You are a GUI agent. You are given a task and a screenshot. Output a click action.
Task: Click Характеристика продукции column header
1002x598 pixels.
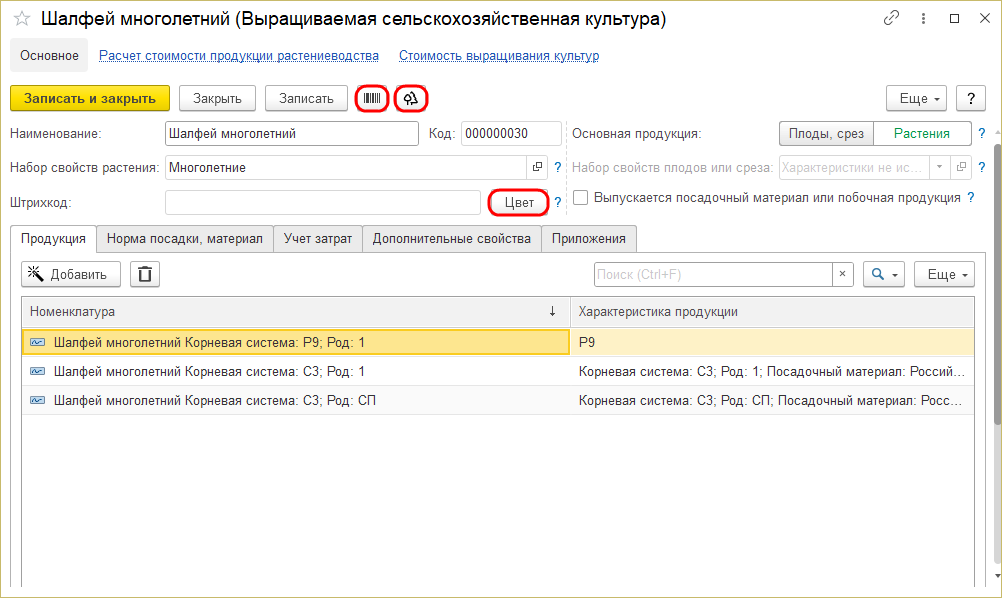[x=773, y=312]
